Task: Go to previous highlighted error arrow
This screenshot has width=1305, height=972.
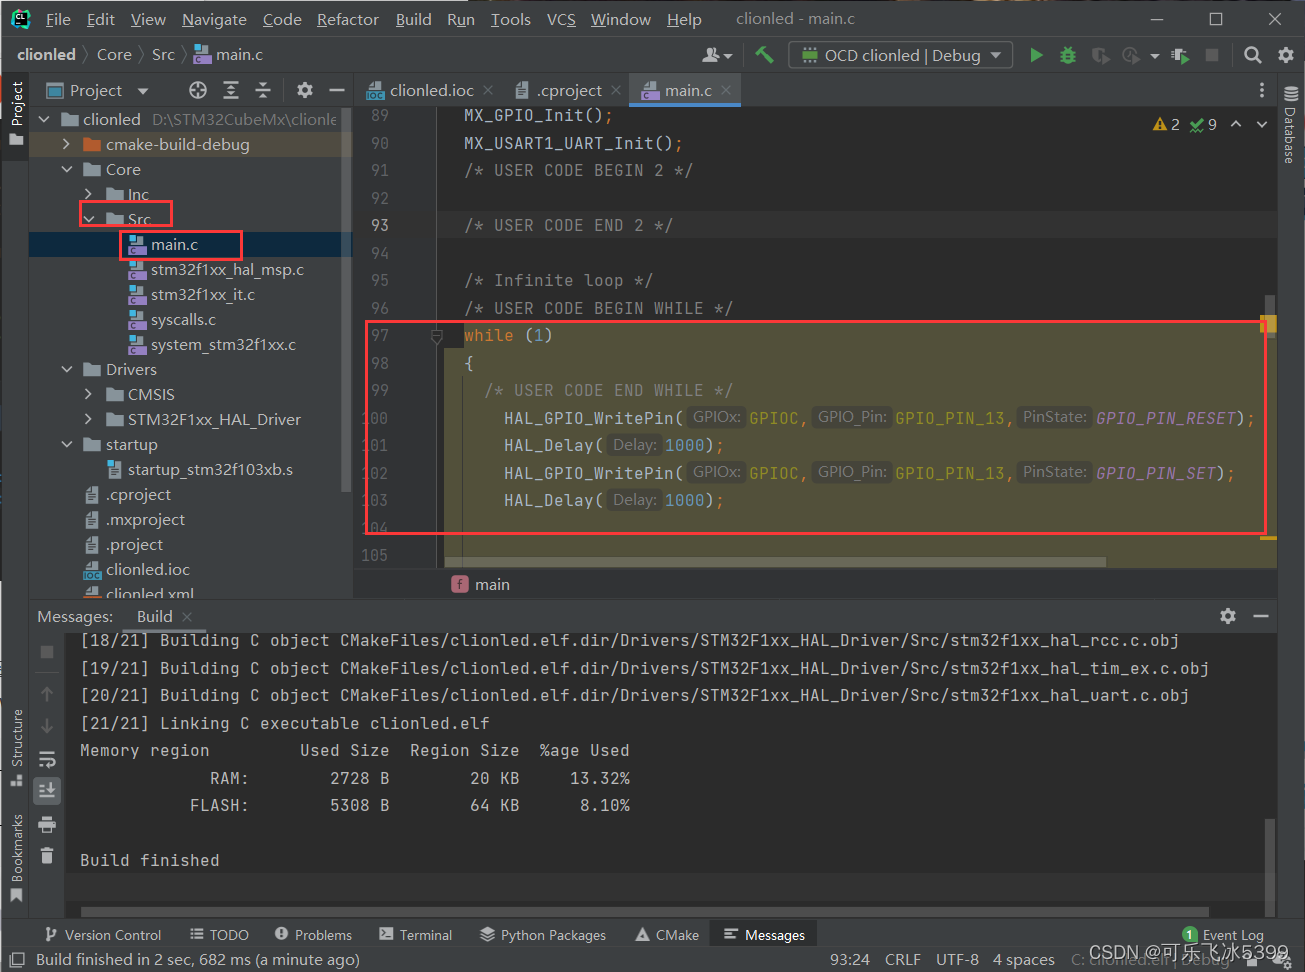Action: [x=1236, y=124]
